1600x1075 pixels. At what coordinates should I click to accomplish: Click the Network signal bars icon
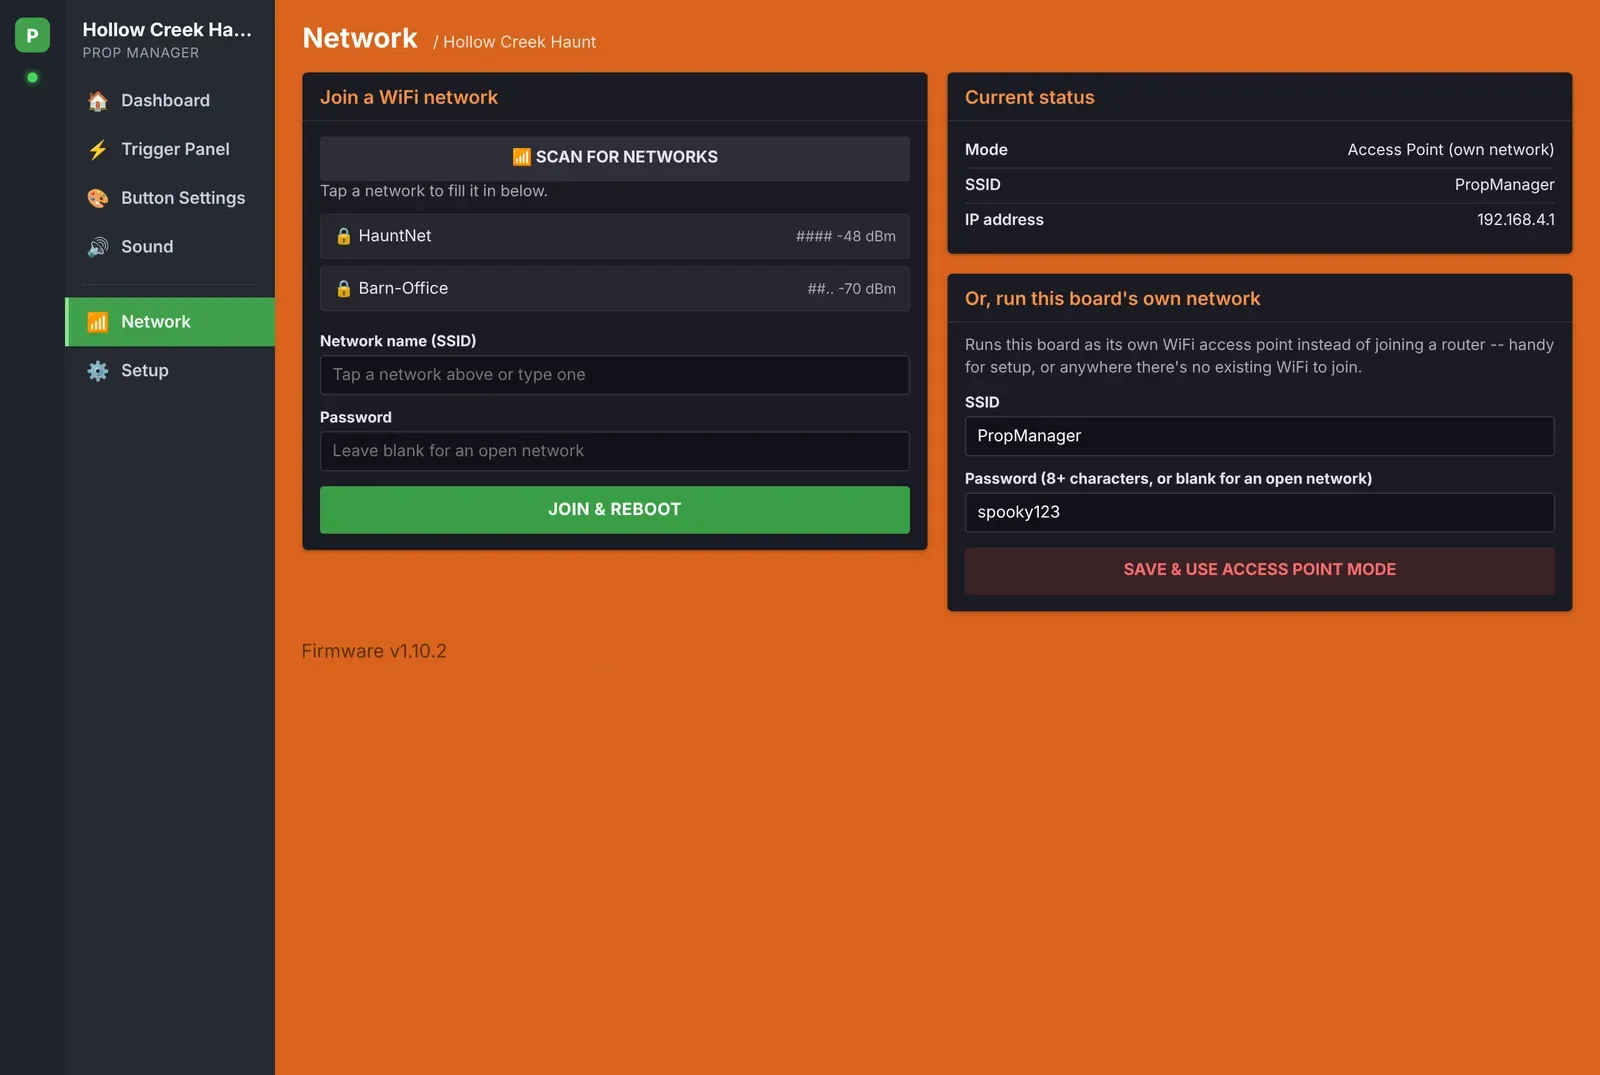pos(97,322)
